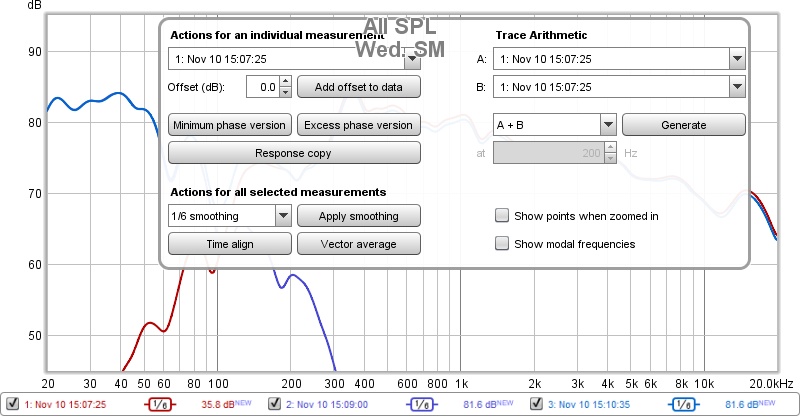
Task: Uncheck measurement 1: Nov 10 15:07:25 trace
Action: tap(13, 404)
